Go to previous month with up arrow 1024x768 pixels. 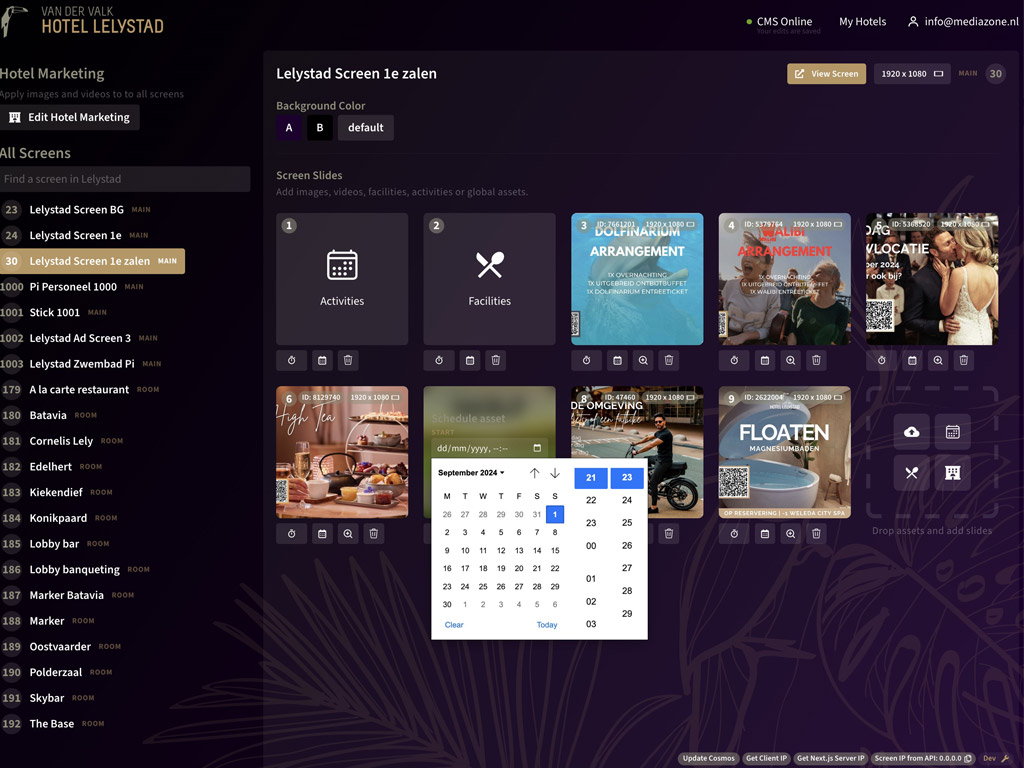click(x=534, y=473)
